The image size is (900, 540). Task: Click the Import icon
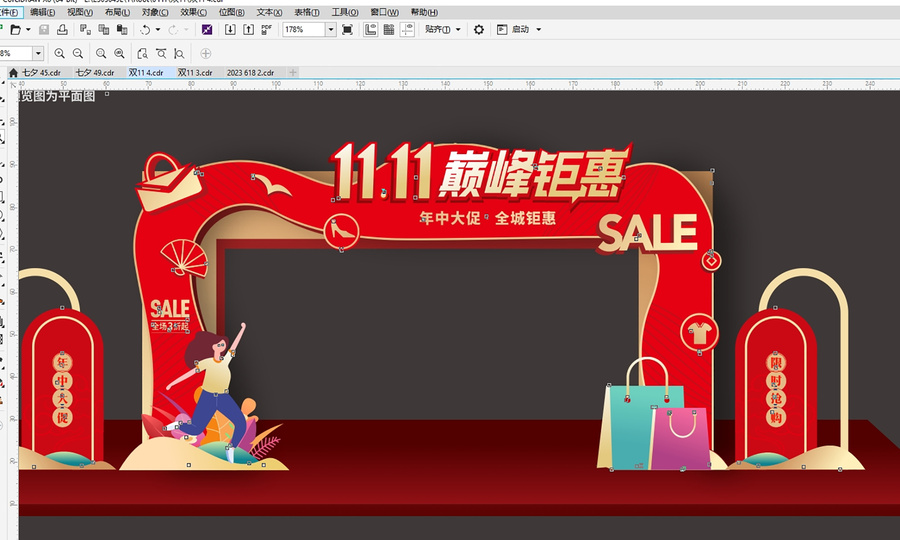[x=230, y=29]
